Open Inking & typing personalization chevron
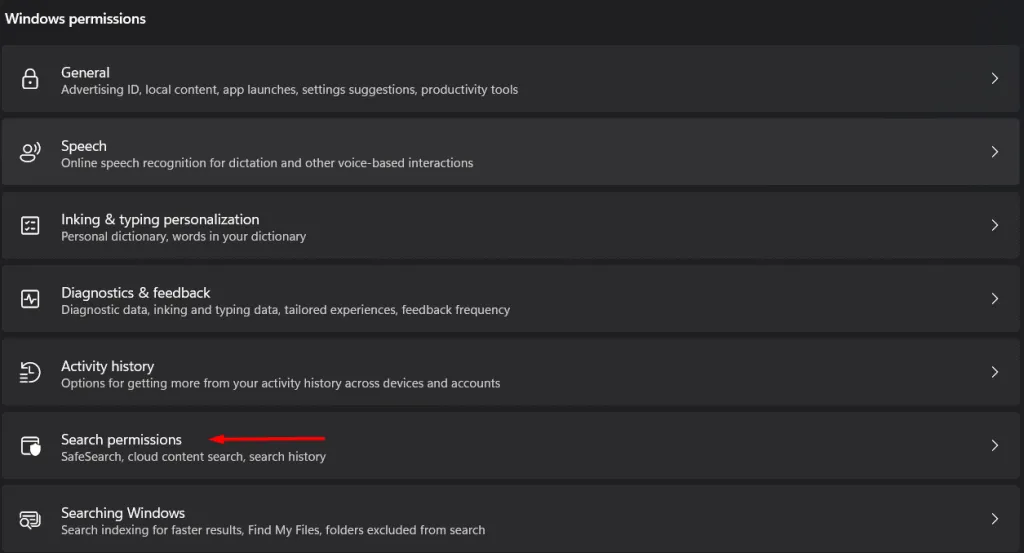Screen dimensions: 1024x553 coord(995,225)
